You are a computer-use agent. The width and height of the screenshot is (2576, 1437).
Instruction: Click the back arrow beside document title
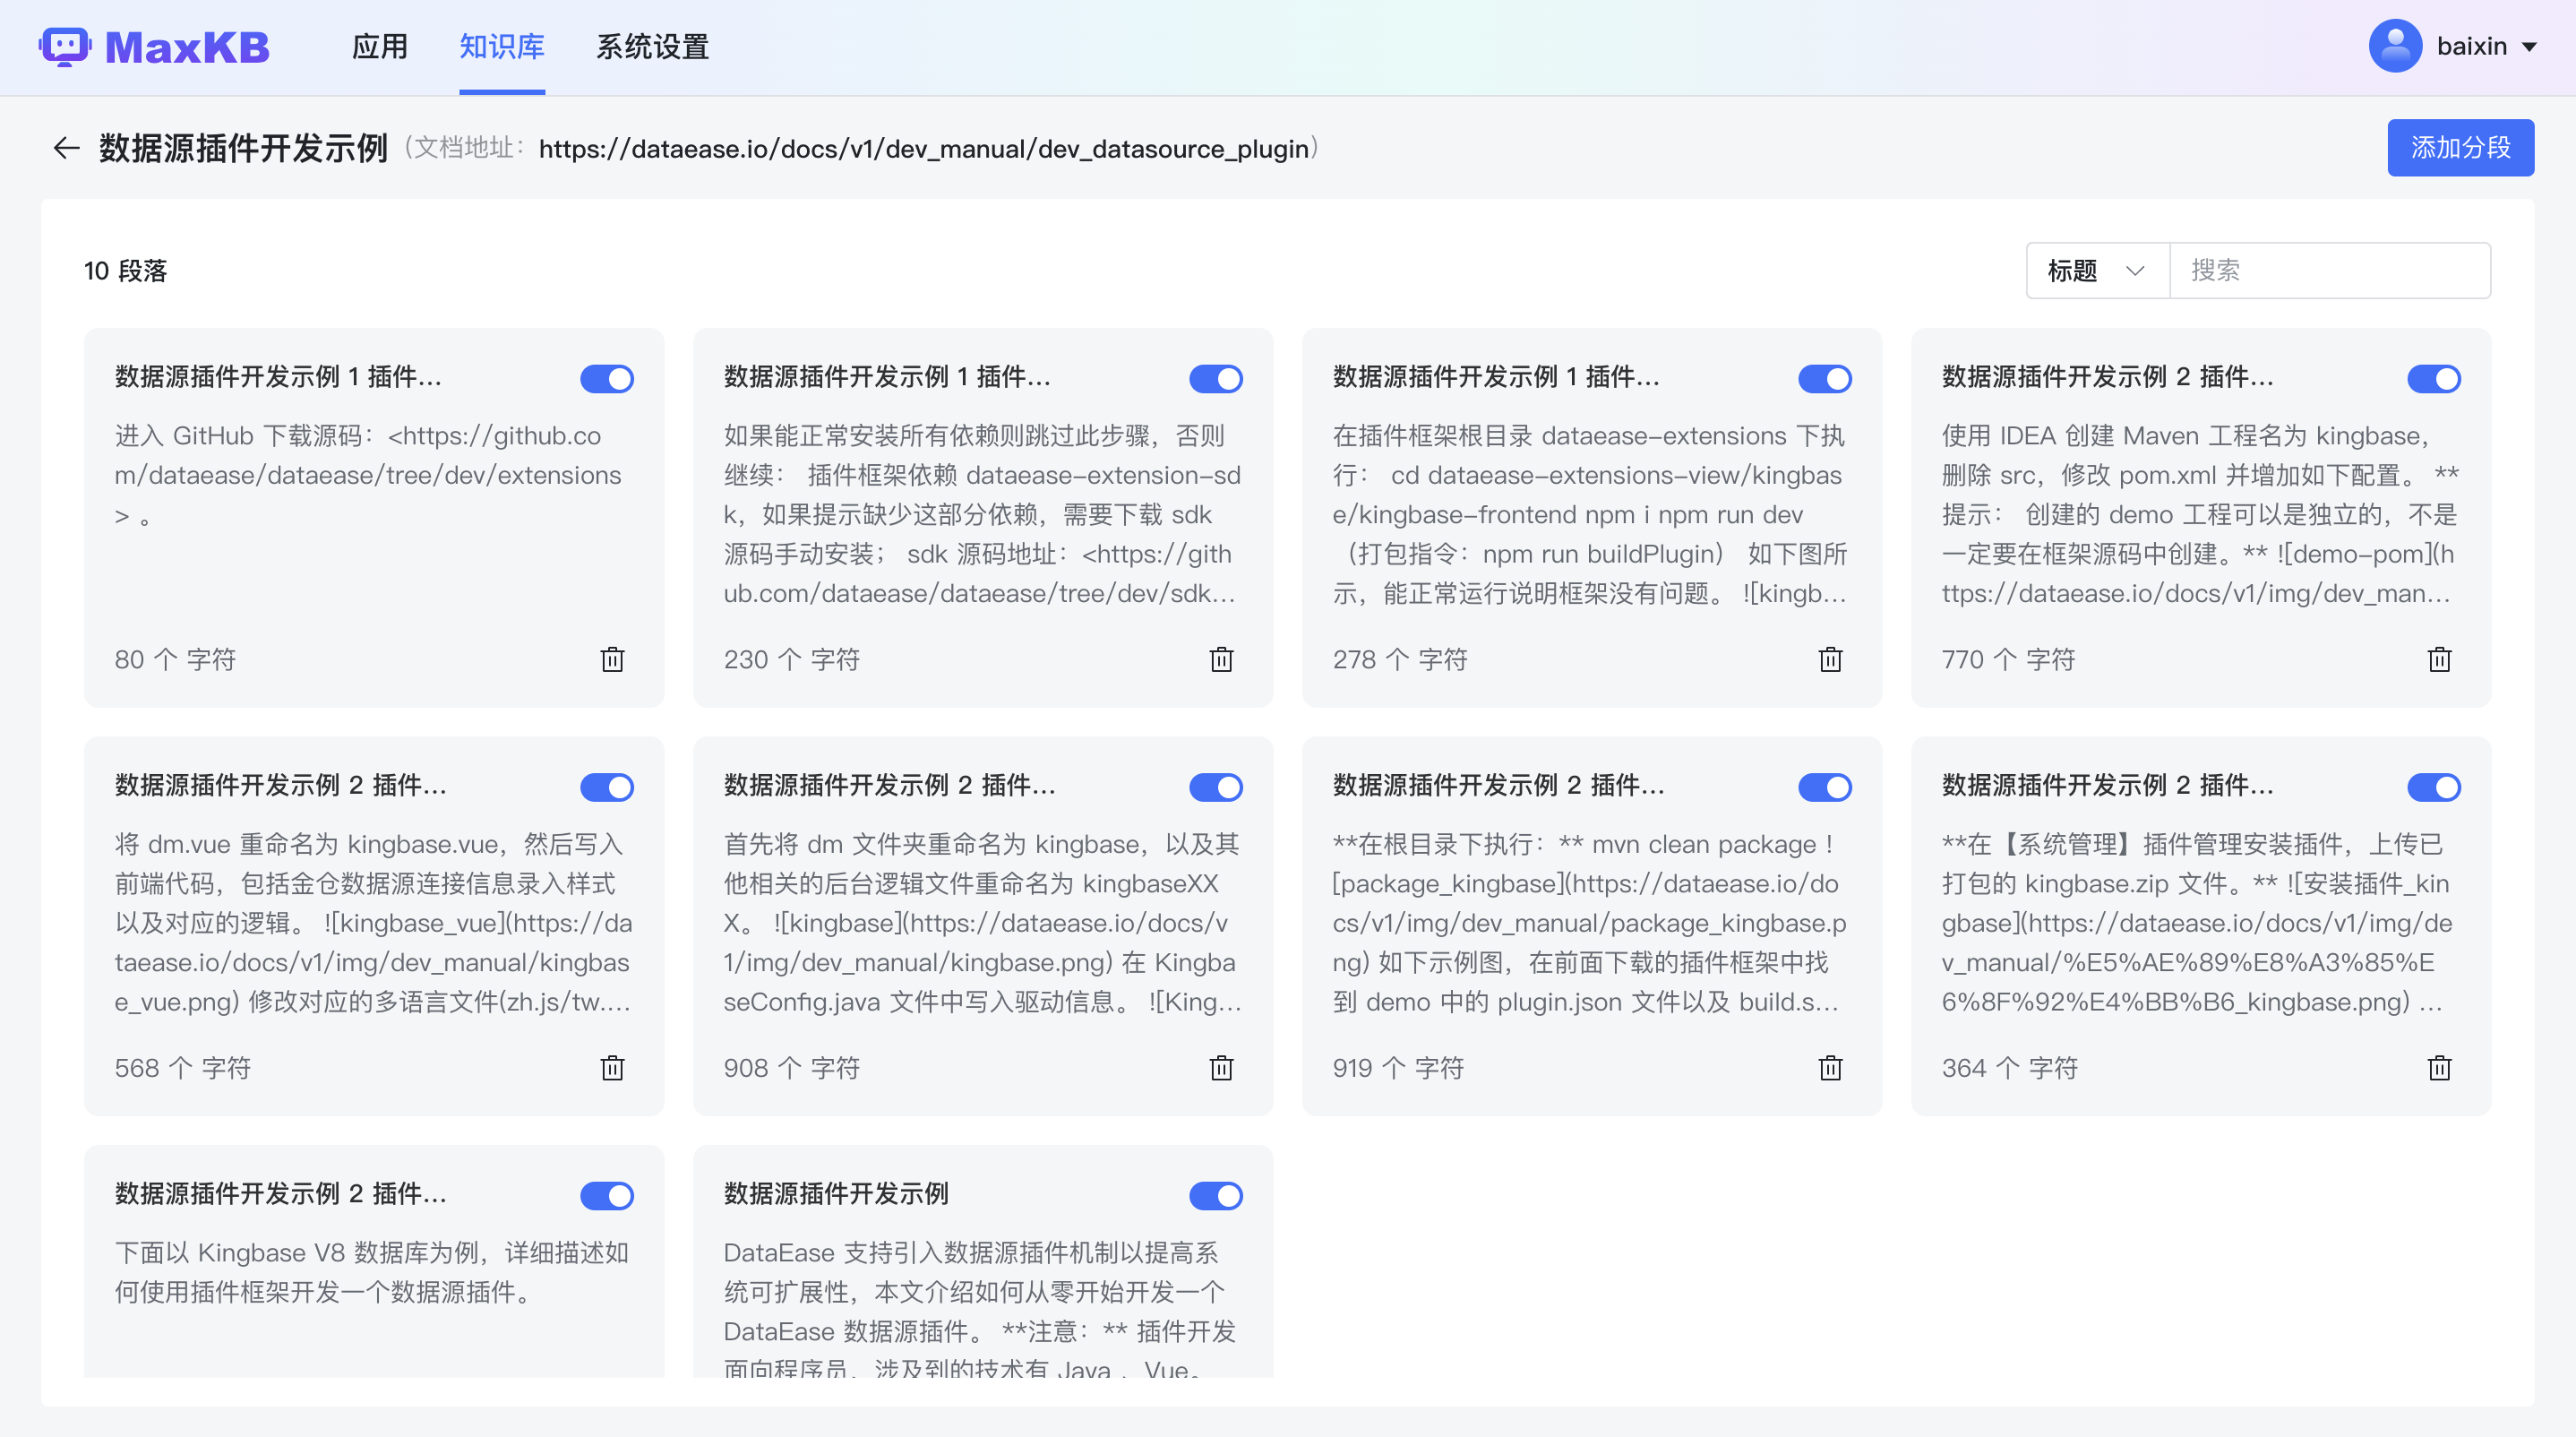click(66, 148)
